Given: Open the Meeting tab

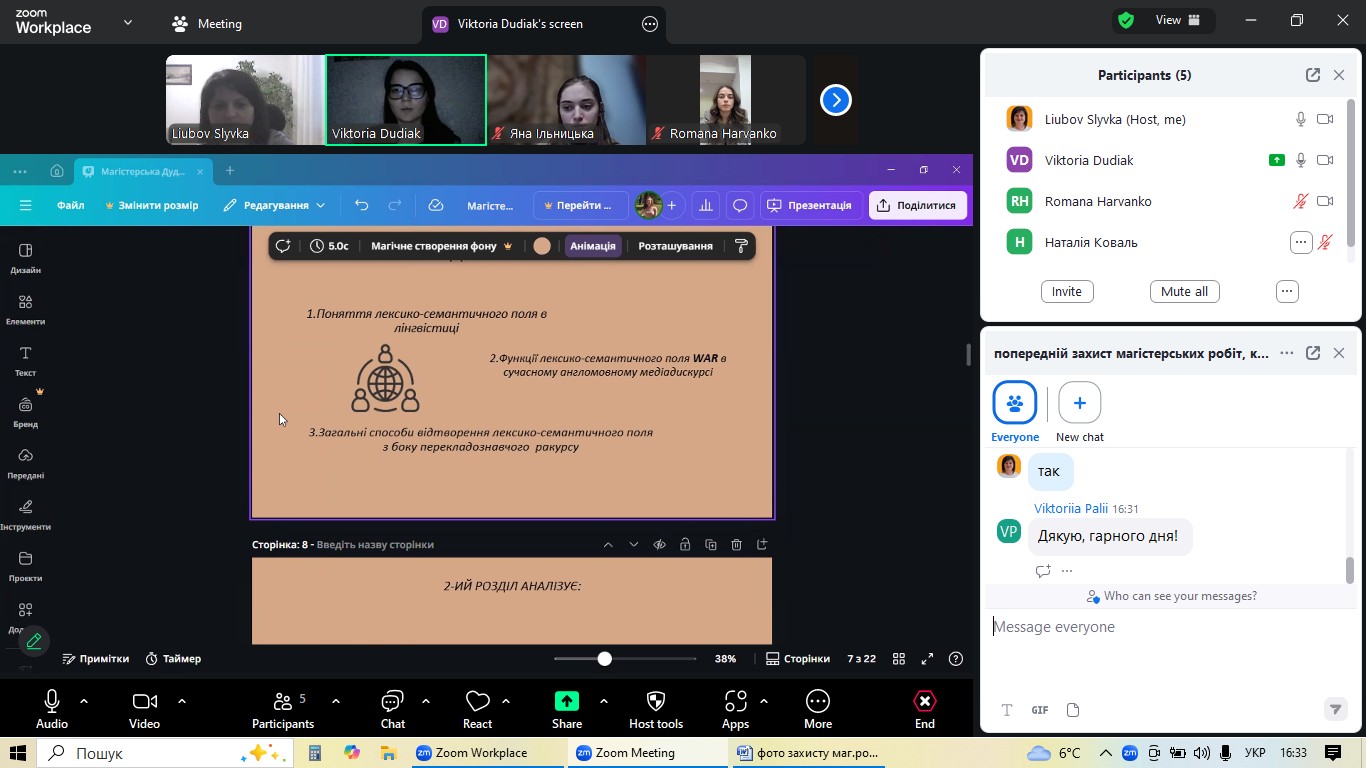Looking at the screenshot, I should 207,24.
